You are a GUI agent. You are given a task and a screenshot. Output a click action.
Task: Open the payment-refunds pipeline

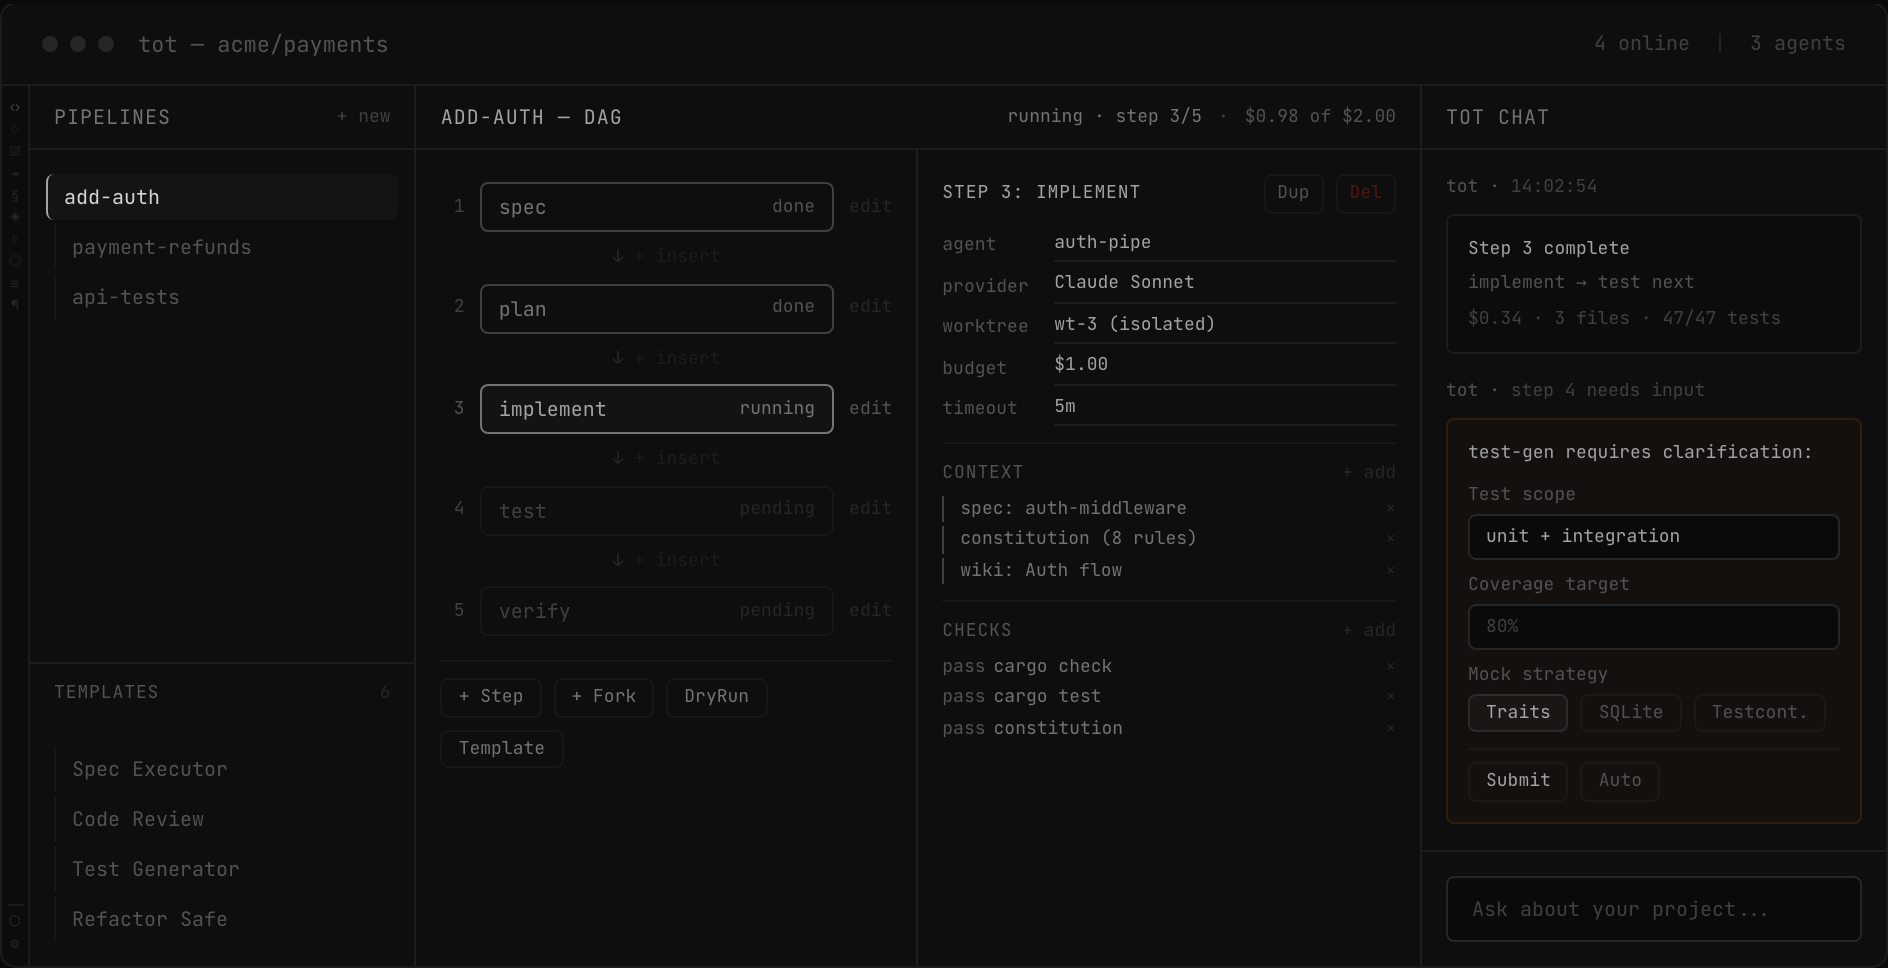pyautogui.click(x=226, y=247)
